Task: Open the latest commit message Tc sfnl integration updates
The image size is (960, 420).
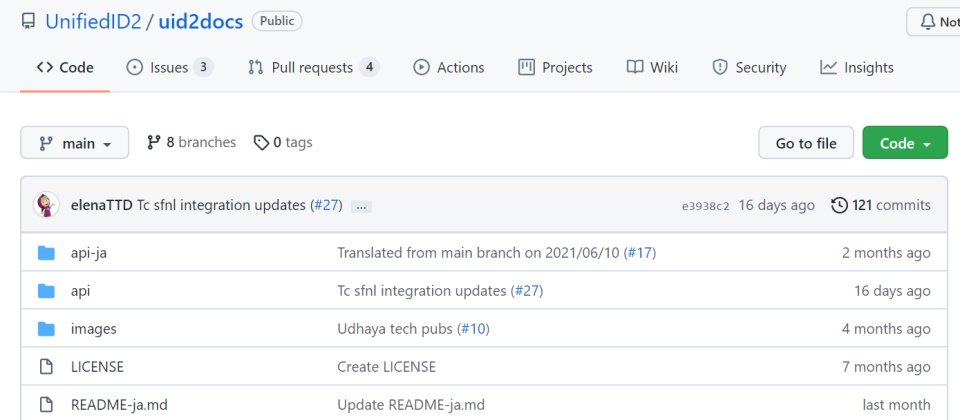Action: click(221, 205)
